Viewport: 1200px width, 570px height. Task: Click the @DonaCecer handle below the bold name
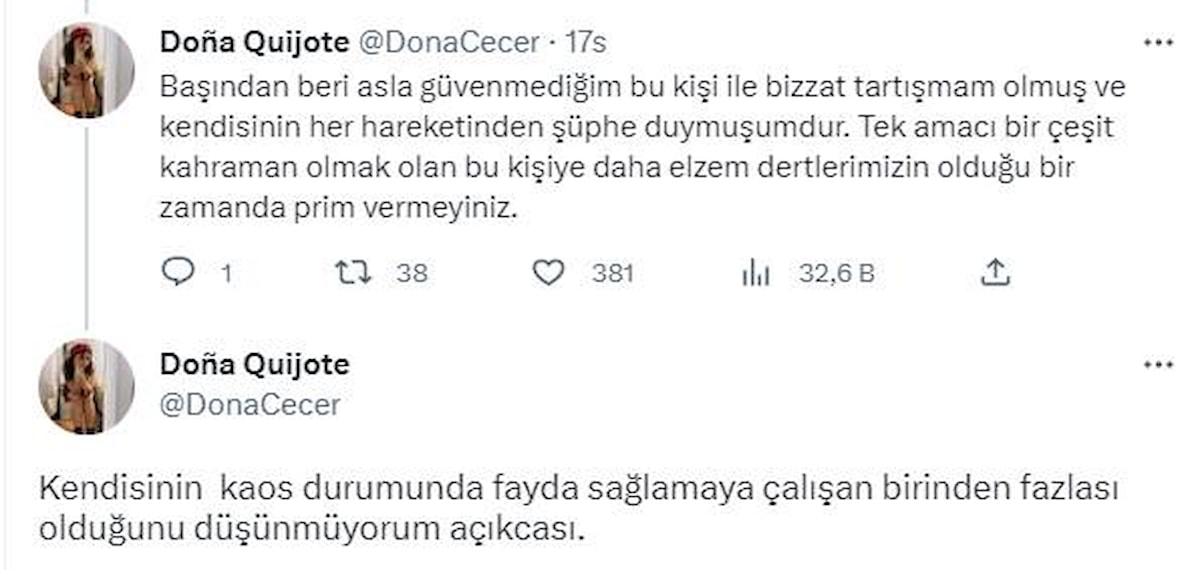point(250,404)
